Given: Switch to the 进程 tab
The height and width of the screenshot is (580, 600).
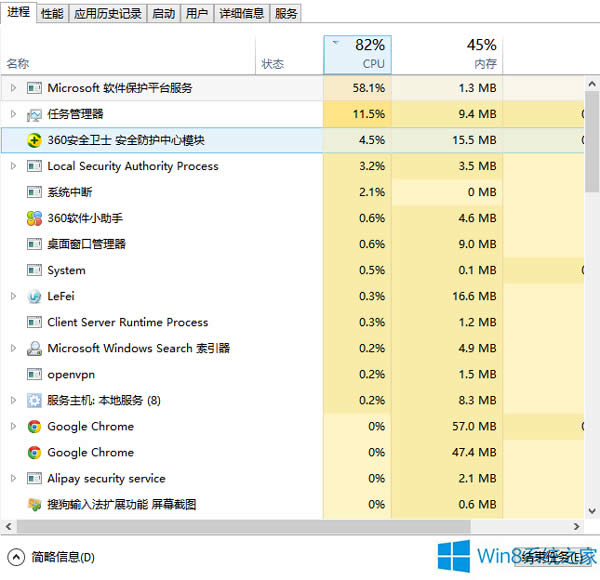Looking at the screenshot, I should pyautogui.click(x=18, y=12).
